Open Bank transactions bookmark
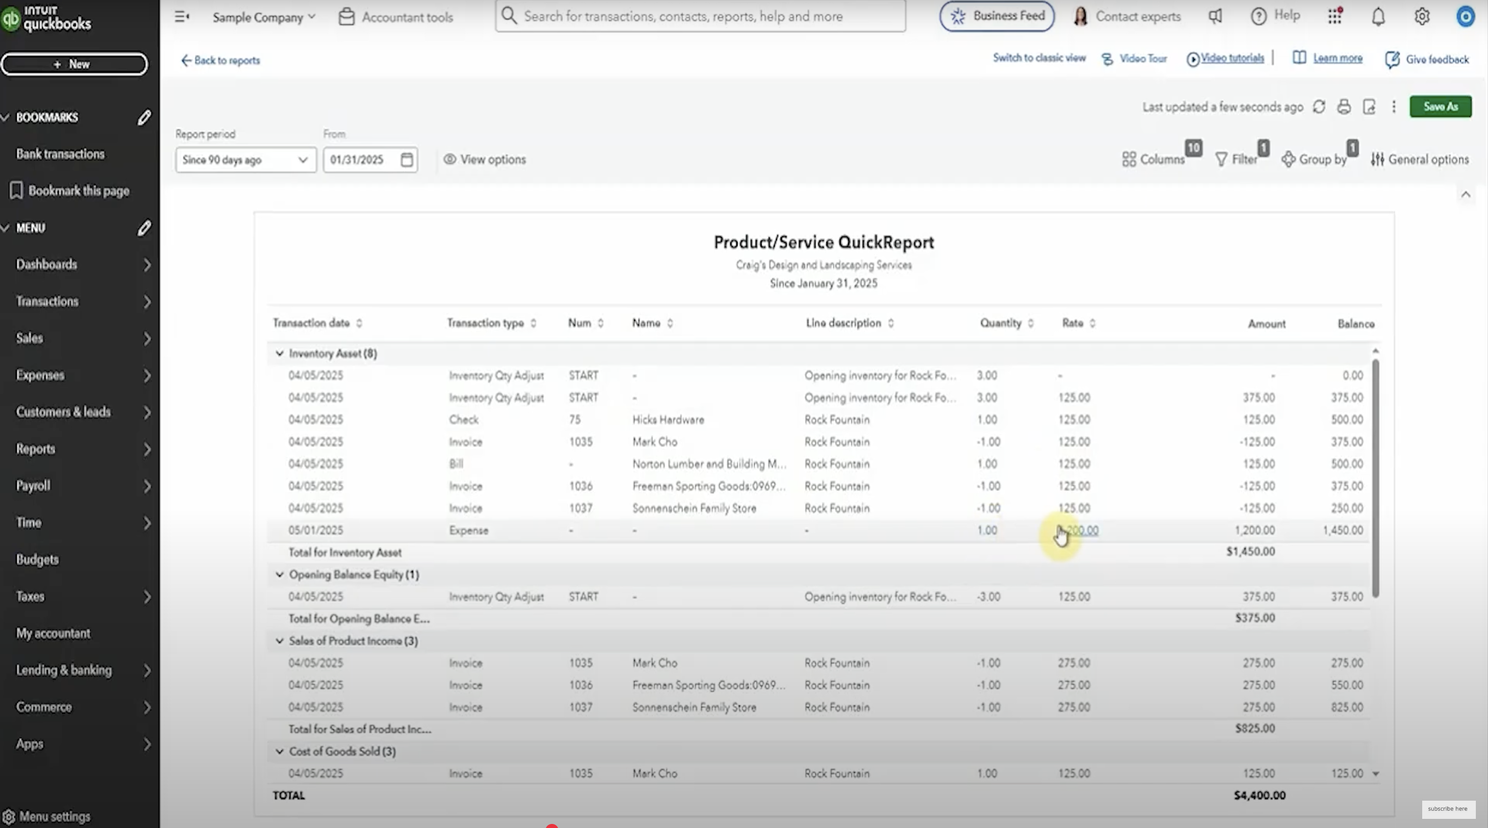Image resolution: width=1488 pixels, height=828 pixels. (x=60, y=154)
